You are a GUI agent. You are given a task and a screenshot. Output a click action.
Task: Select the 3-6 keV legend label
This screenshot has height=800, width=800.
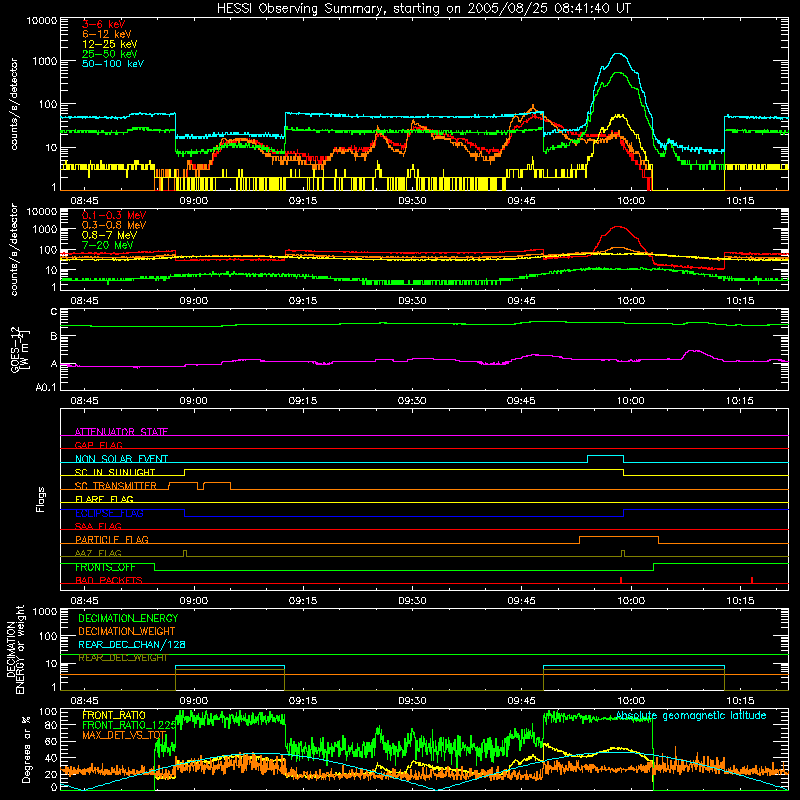[104, 24]
